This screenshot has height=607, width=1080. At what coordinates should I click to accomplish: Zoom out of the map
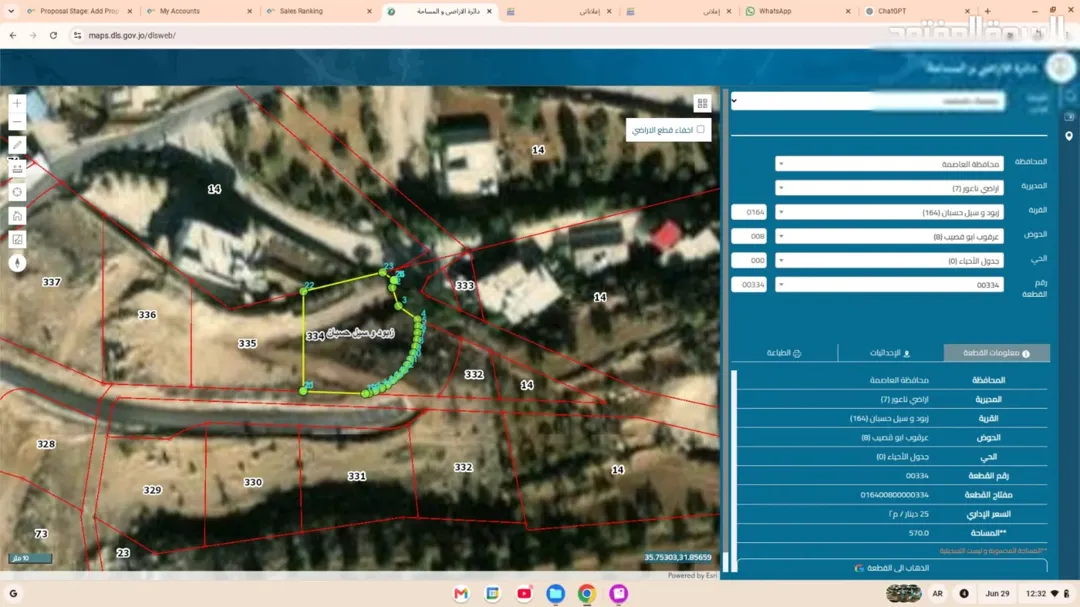(17, 122)
